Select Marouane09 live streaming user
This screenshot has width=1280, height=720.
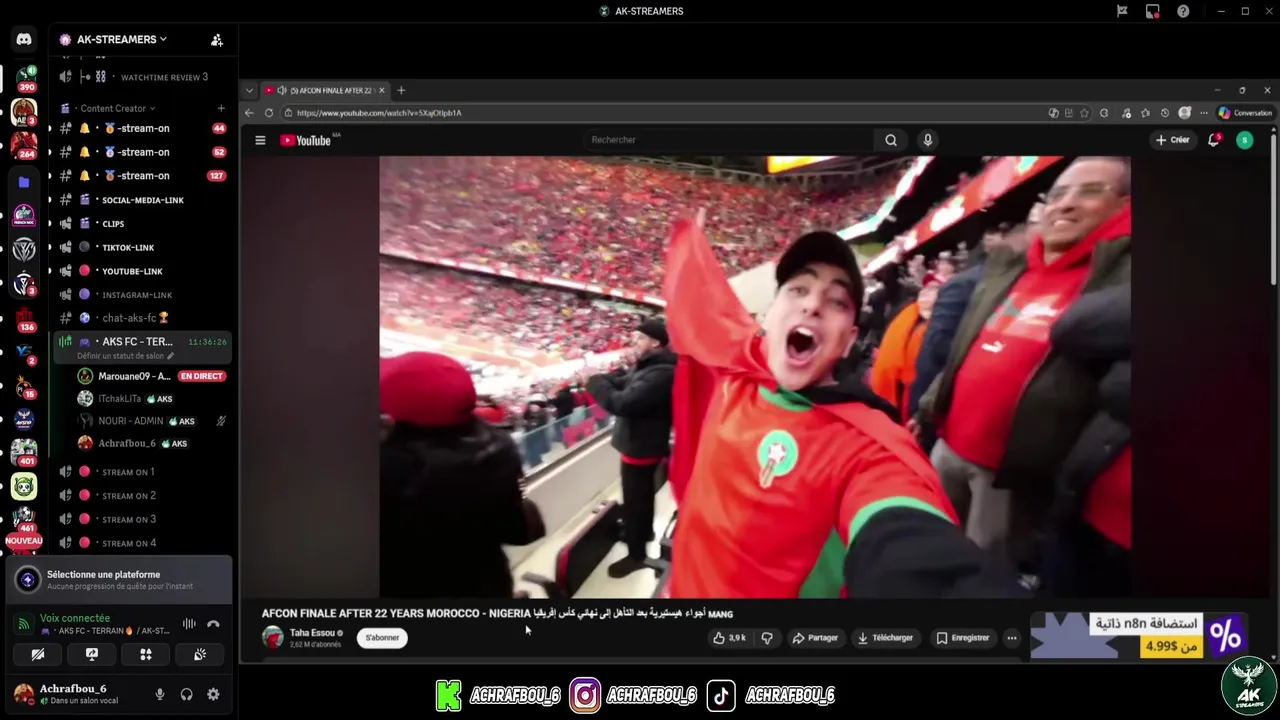click(152, 376)
